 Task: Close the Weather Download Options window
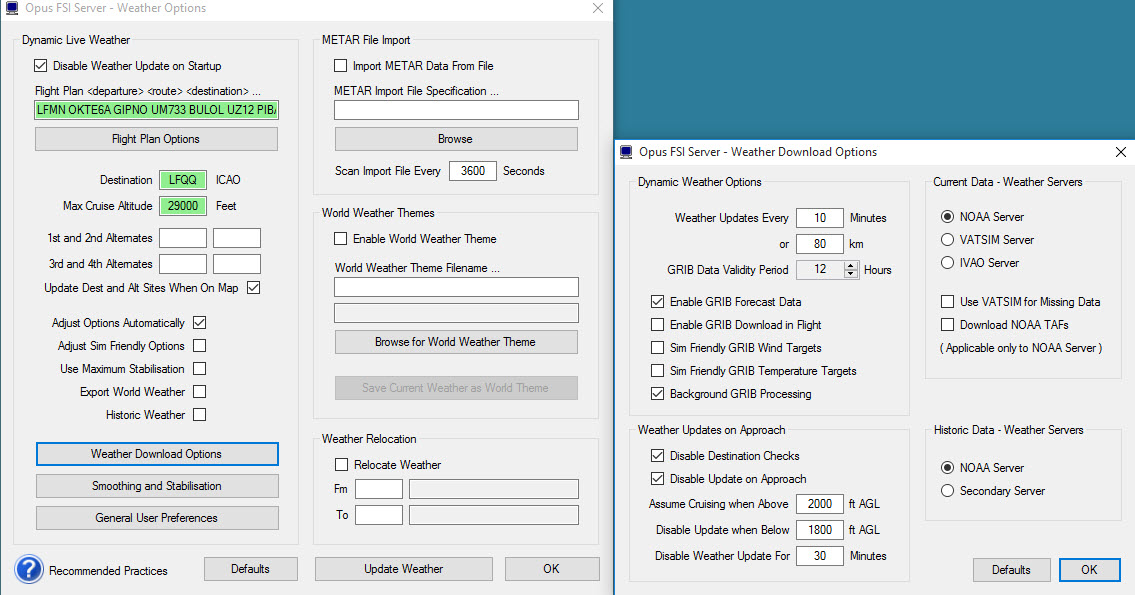click(1121, 152)
